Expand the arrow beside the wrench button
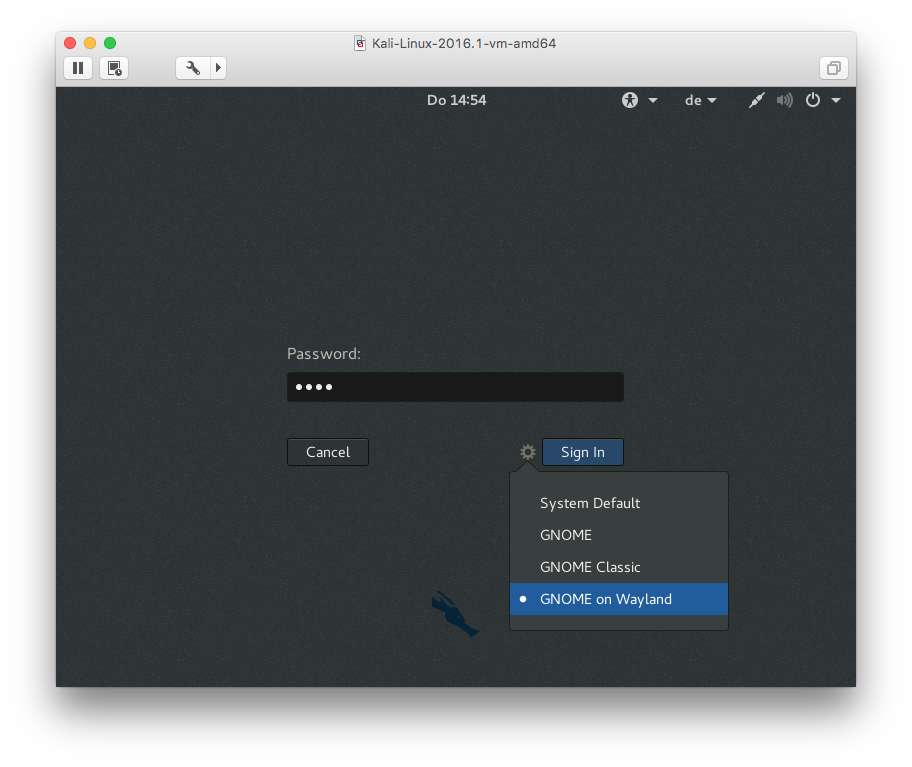Viewport: 912px width, 767px height. 218,68
